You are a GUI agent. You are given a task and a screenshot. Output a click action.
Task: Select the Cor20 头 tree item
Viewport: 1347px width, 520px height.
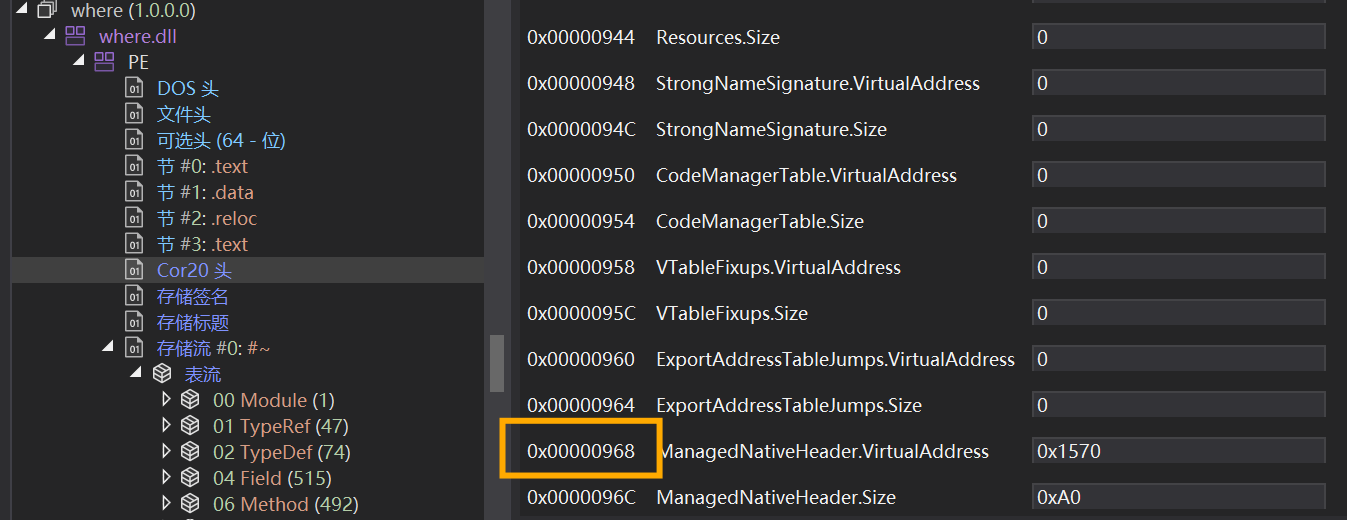click(x=194, y=270)
